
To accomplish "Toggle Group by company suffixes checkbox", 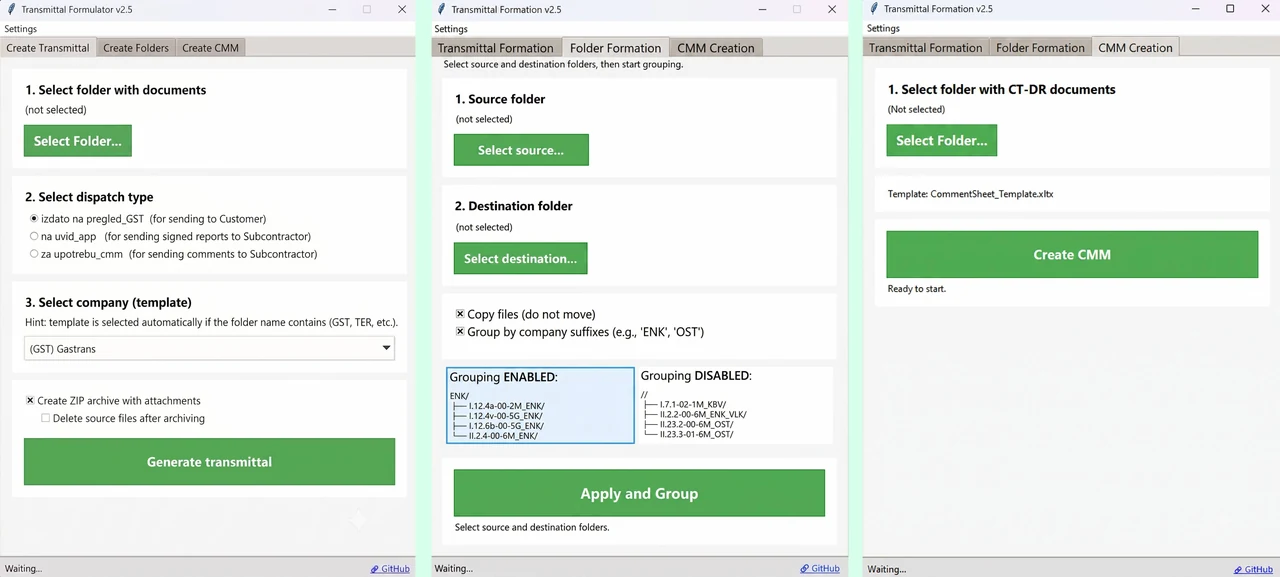I will 460,332.
